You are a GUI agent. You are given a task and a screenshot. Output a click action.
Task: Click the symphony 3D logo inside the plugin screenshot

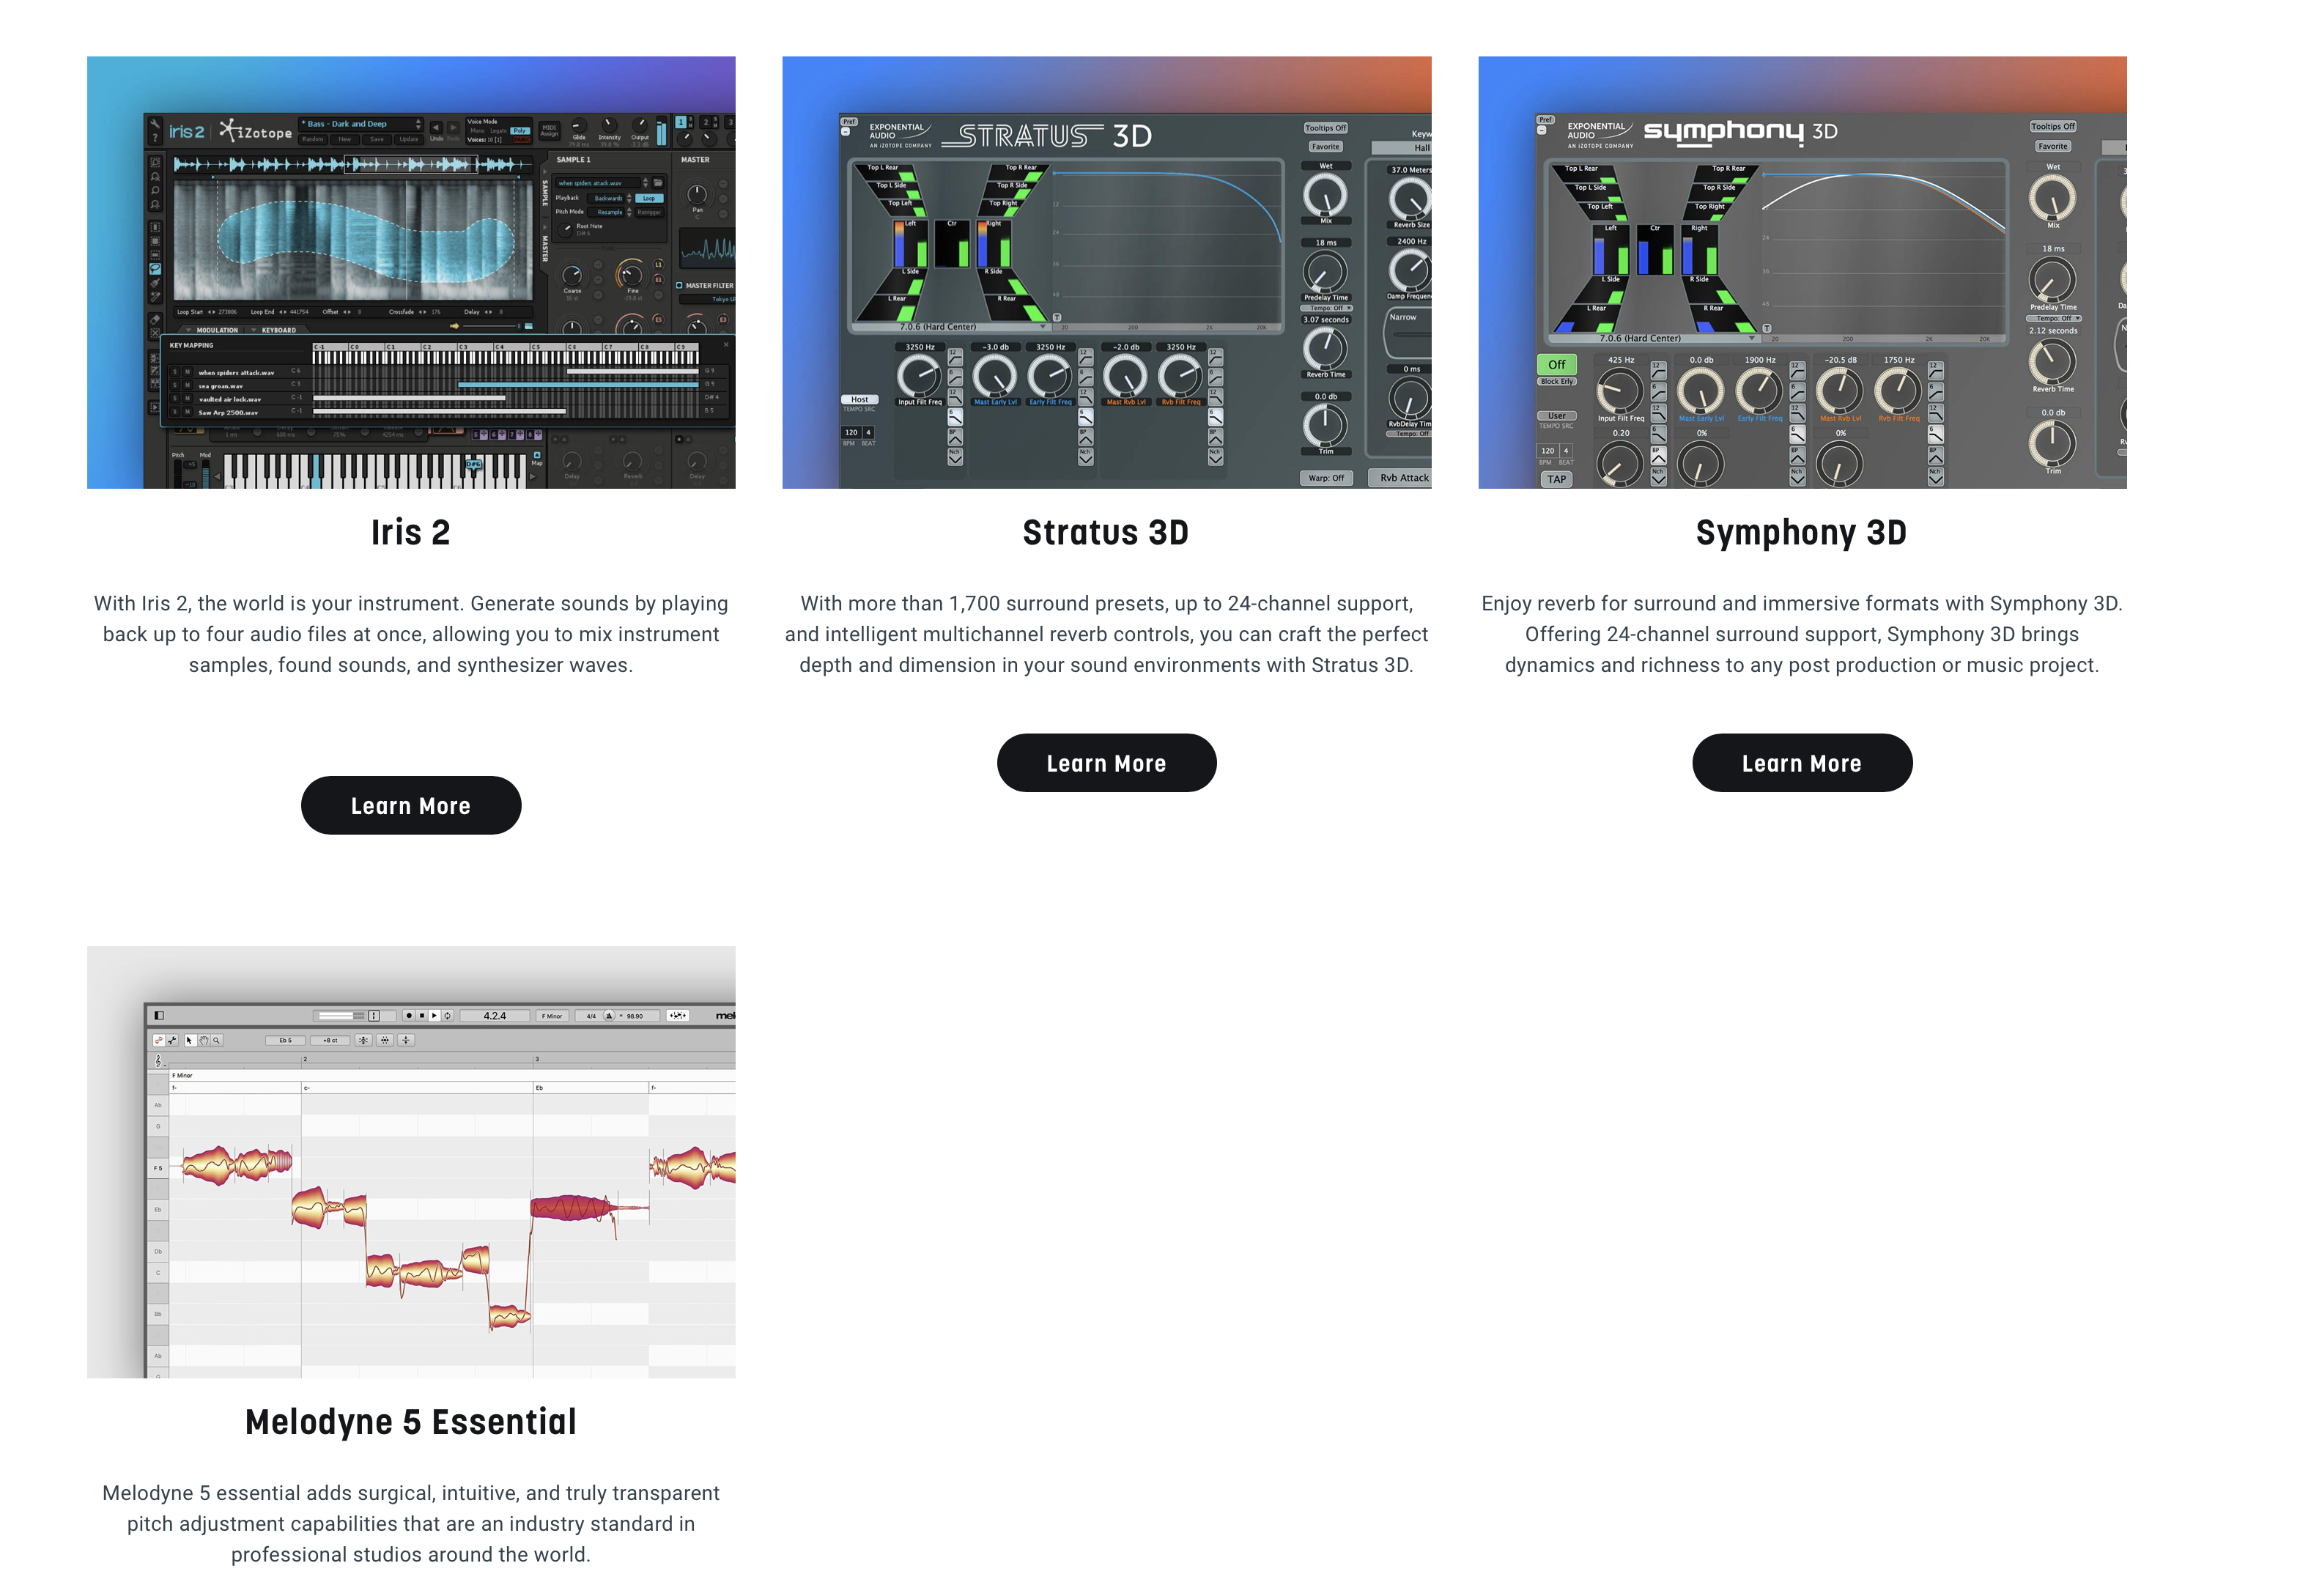coord(1740,131)
